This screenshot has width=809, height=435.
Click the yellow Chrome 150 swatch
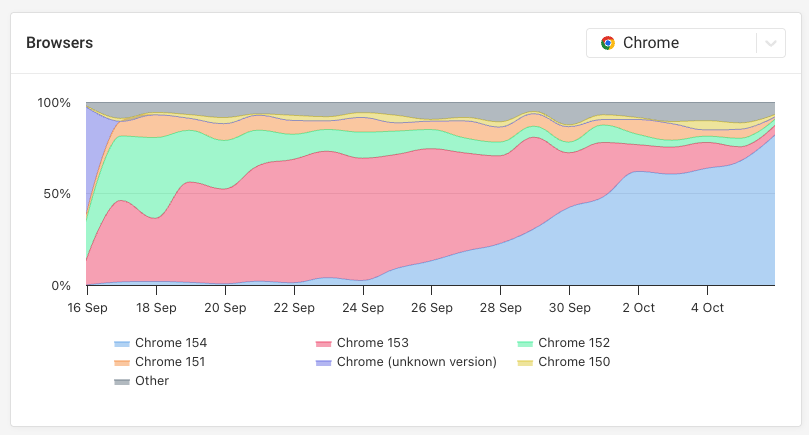[x=525, y=363]
